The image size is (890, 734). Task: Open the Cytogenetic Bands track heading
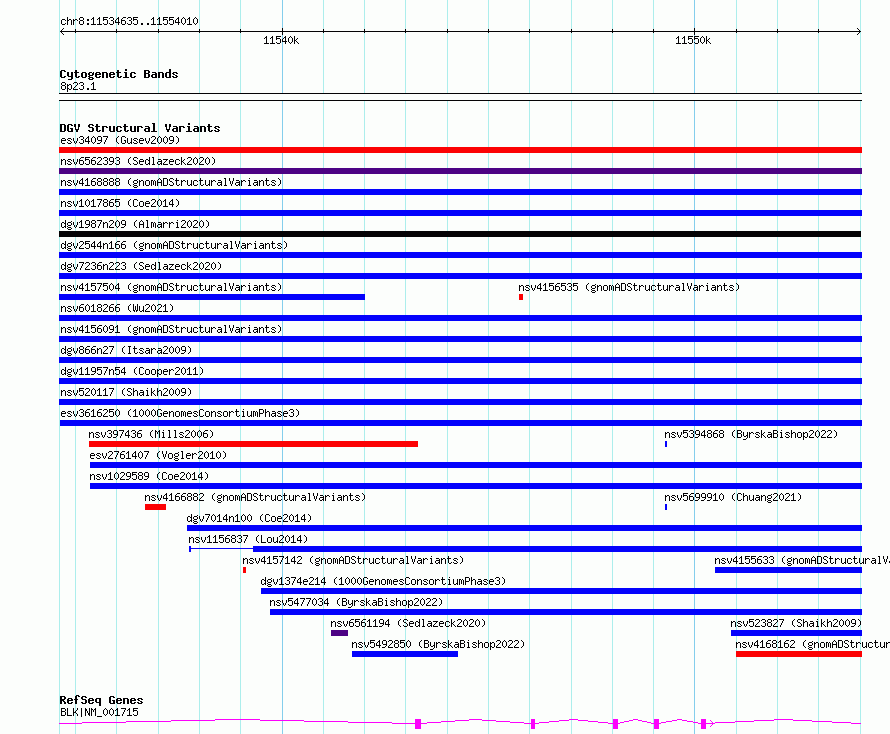pos(119,74)
